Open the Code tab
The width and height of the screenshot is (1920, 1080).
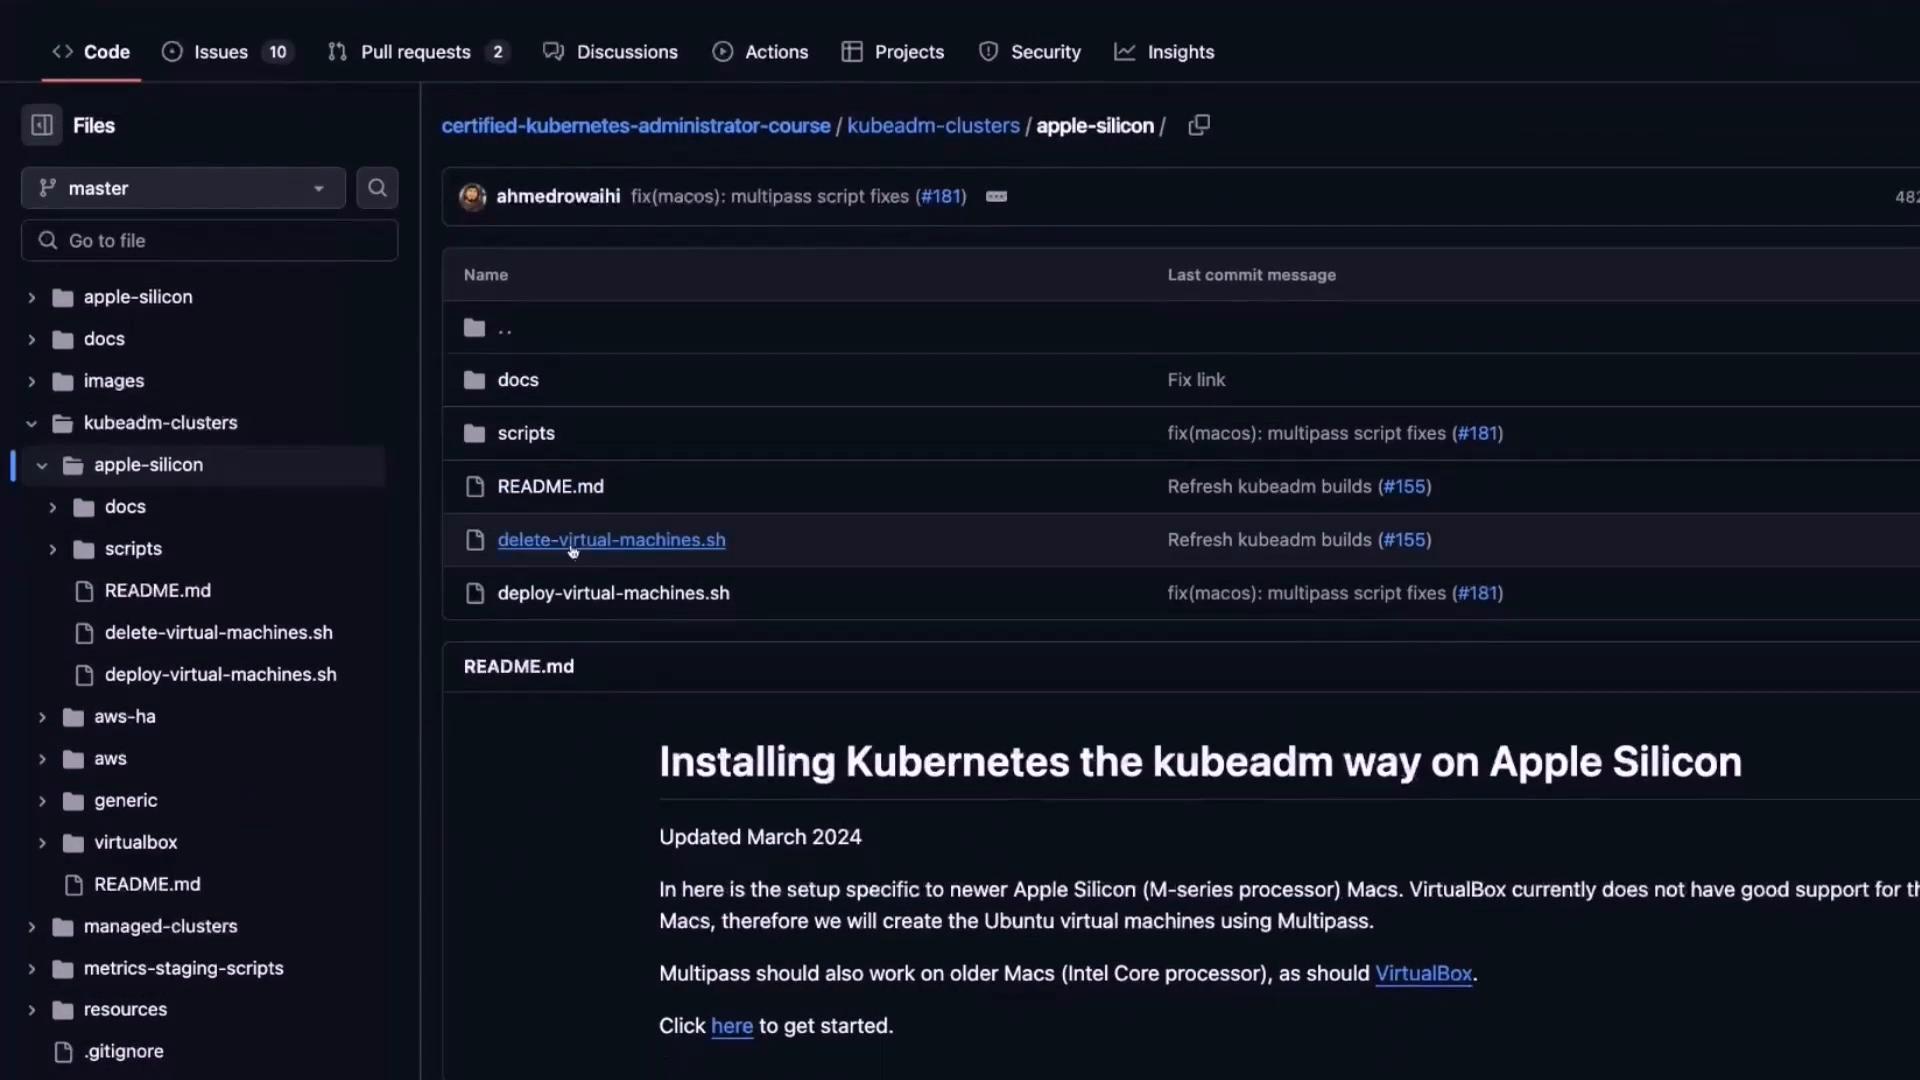pyautogui.click(x=91, y=52)
